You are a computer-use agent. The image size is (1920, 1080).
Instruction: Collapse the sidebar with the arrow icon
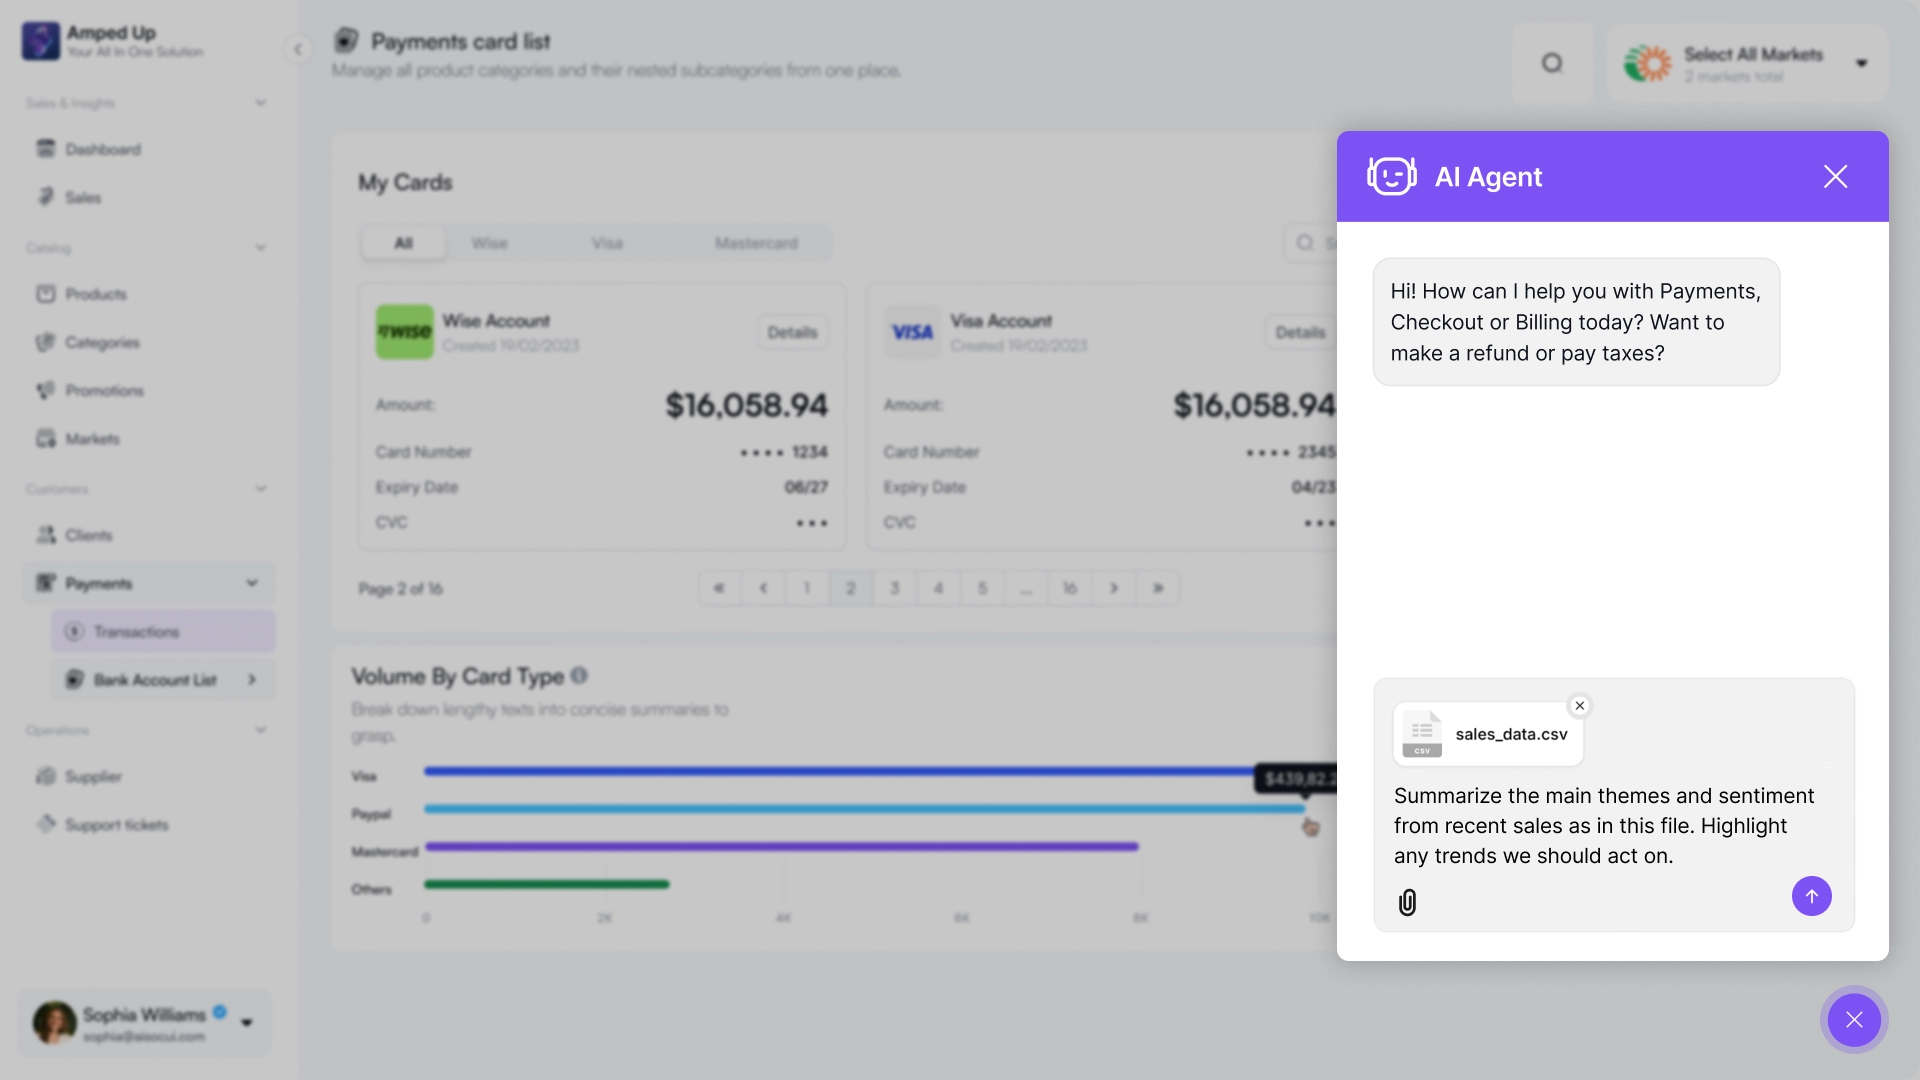(x=297, y=49)
